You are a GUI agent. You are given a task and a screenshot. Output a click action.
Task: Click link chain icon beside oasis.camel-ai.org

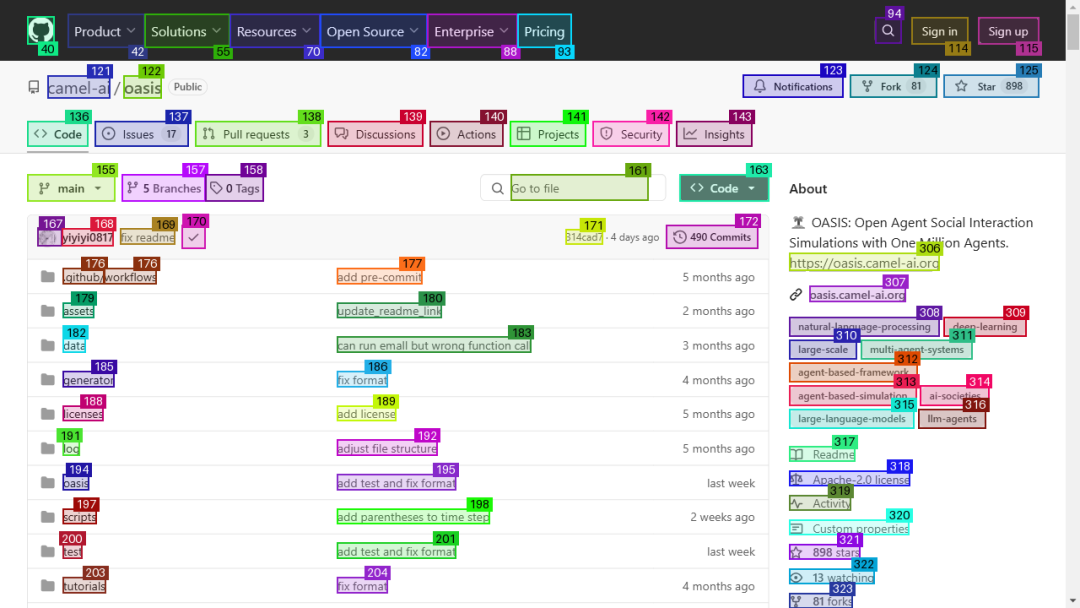[x=796, y=295]
